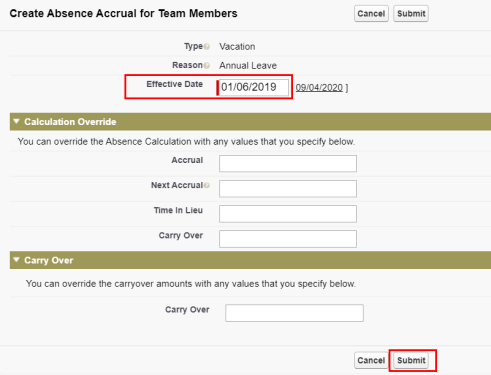
Task: Click the help icon beside Reason label
Action: [207, 65]
